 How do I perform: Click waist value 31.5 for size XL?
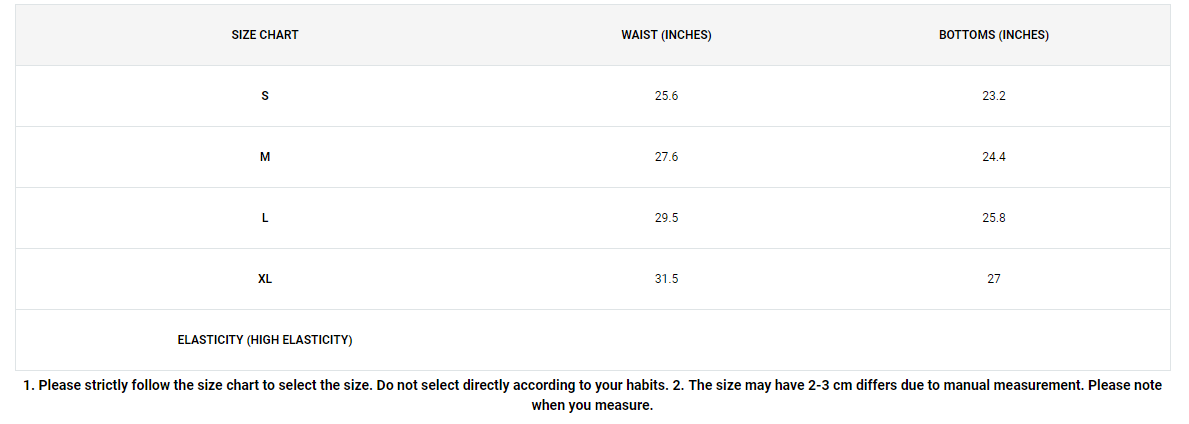click(x=666, y=279)
